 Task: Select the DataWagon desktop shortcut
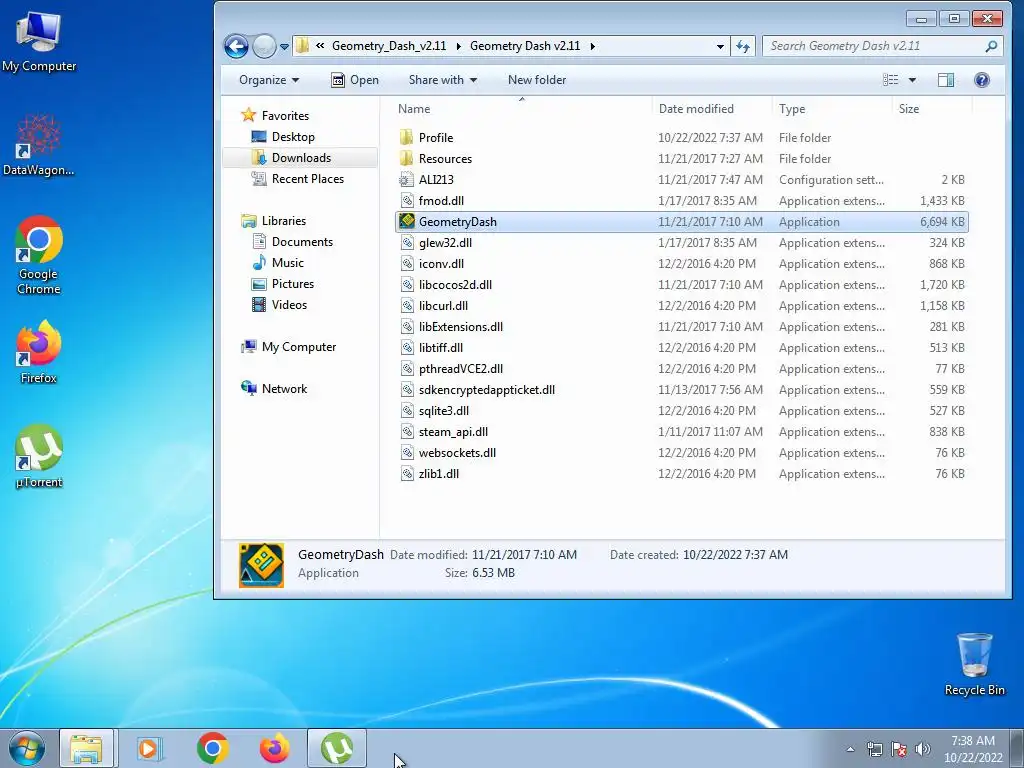tap(39, 145)
